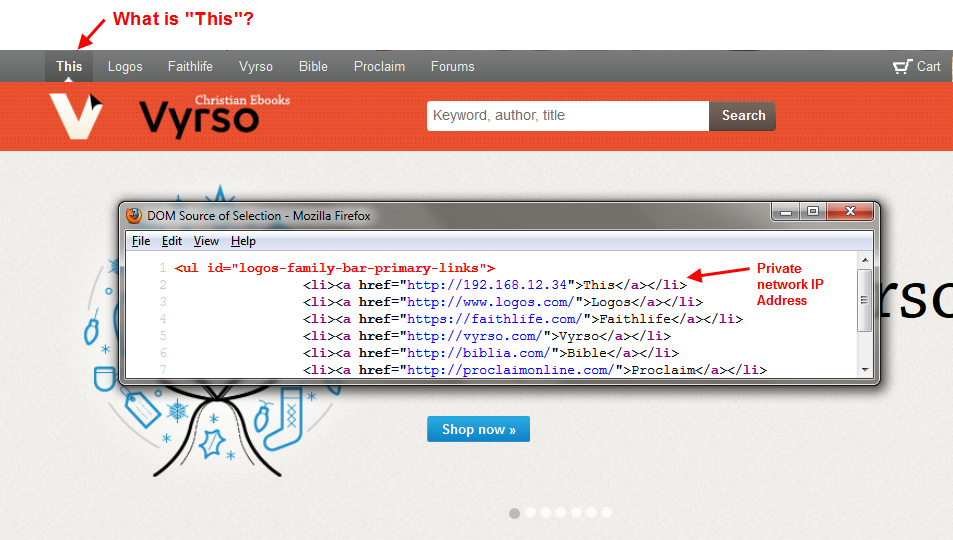Select the first carousel dot

pyautogui.click(x=514, y=513)
